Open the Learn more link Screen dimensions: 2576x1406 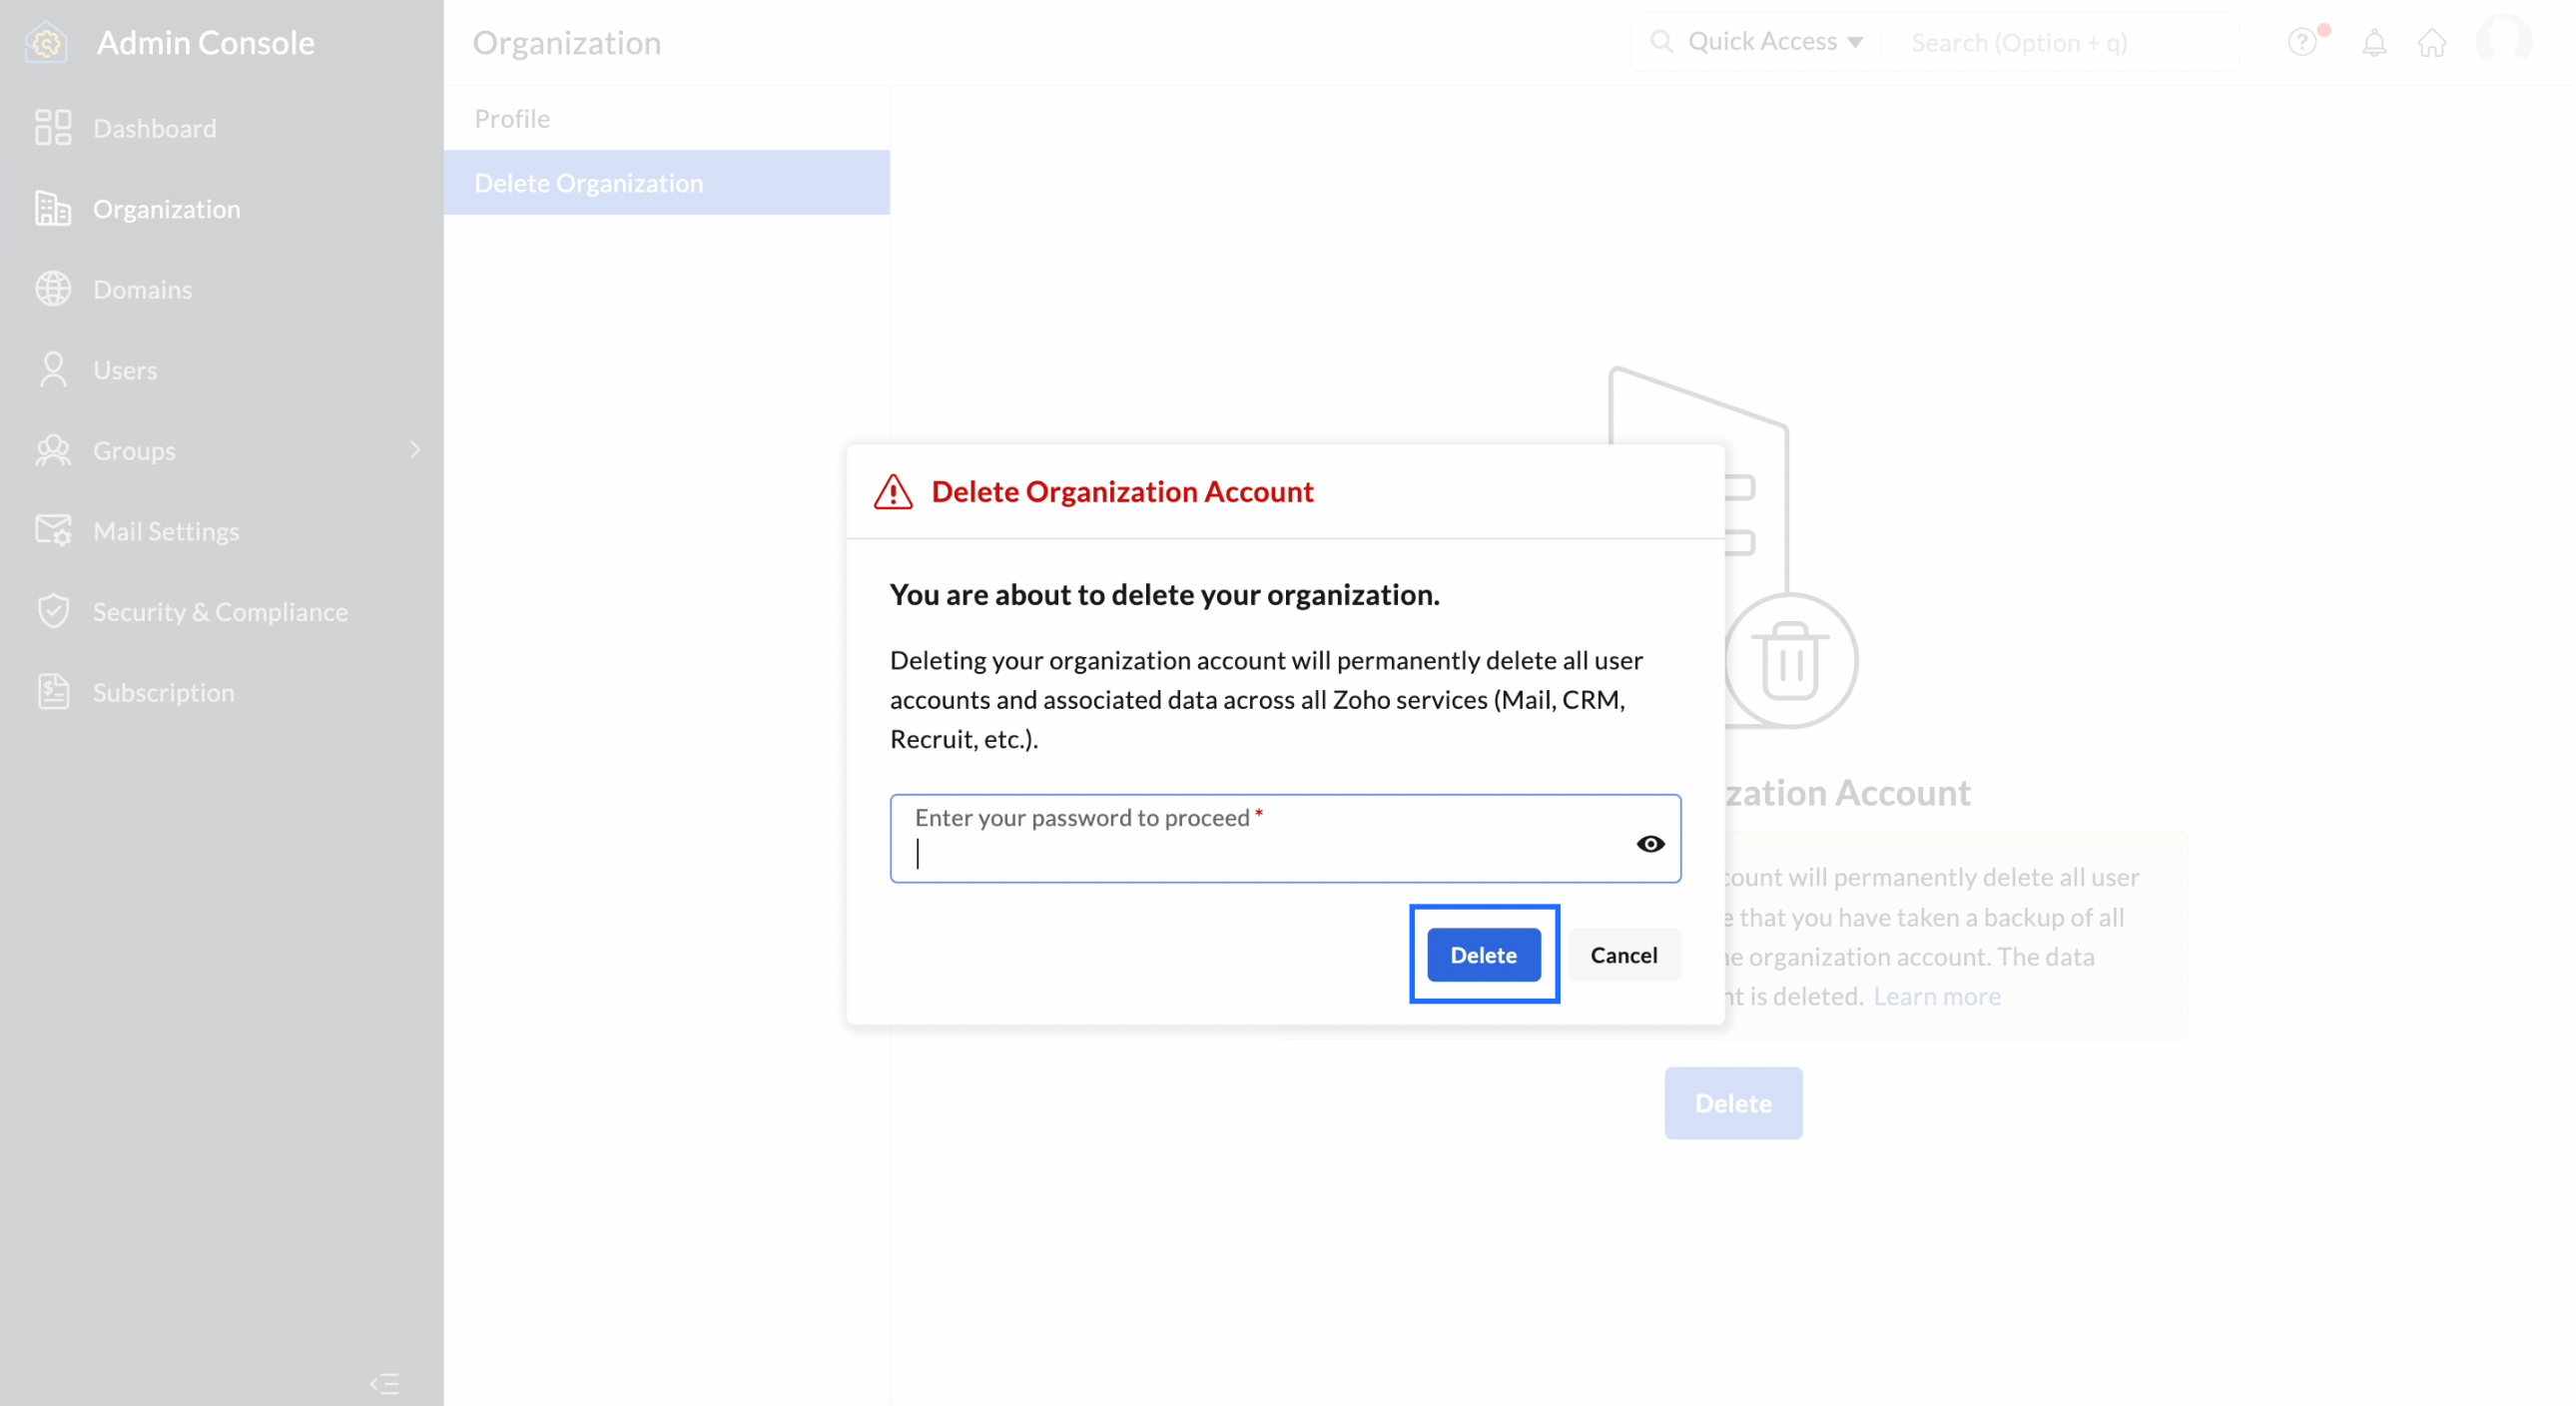[1936, 996]
